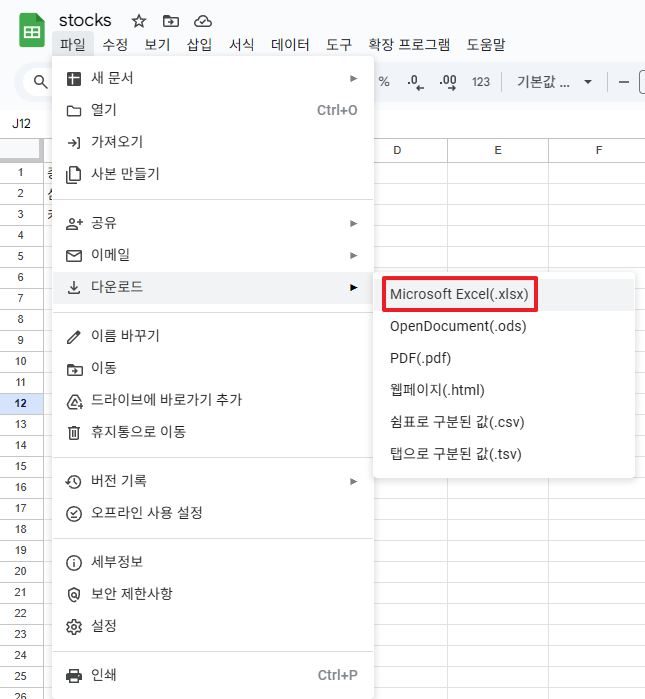Image resolution: width=645 pixels, height=699 pixels.
Task: Download as OpenDocument (.ods)
Action: click(x=504, y=326)
